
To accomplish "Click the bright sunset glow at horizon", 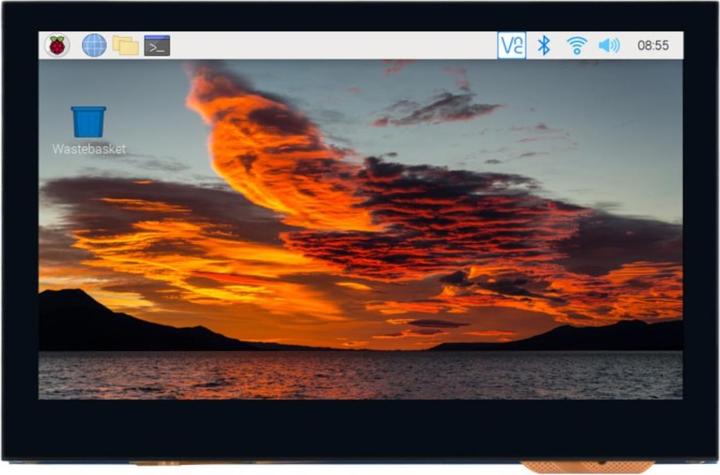I will point(358,333).
